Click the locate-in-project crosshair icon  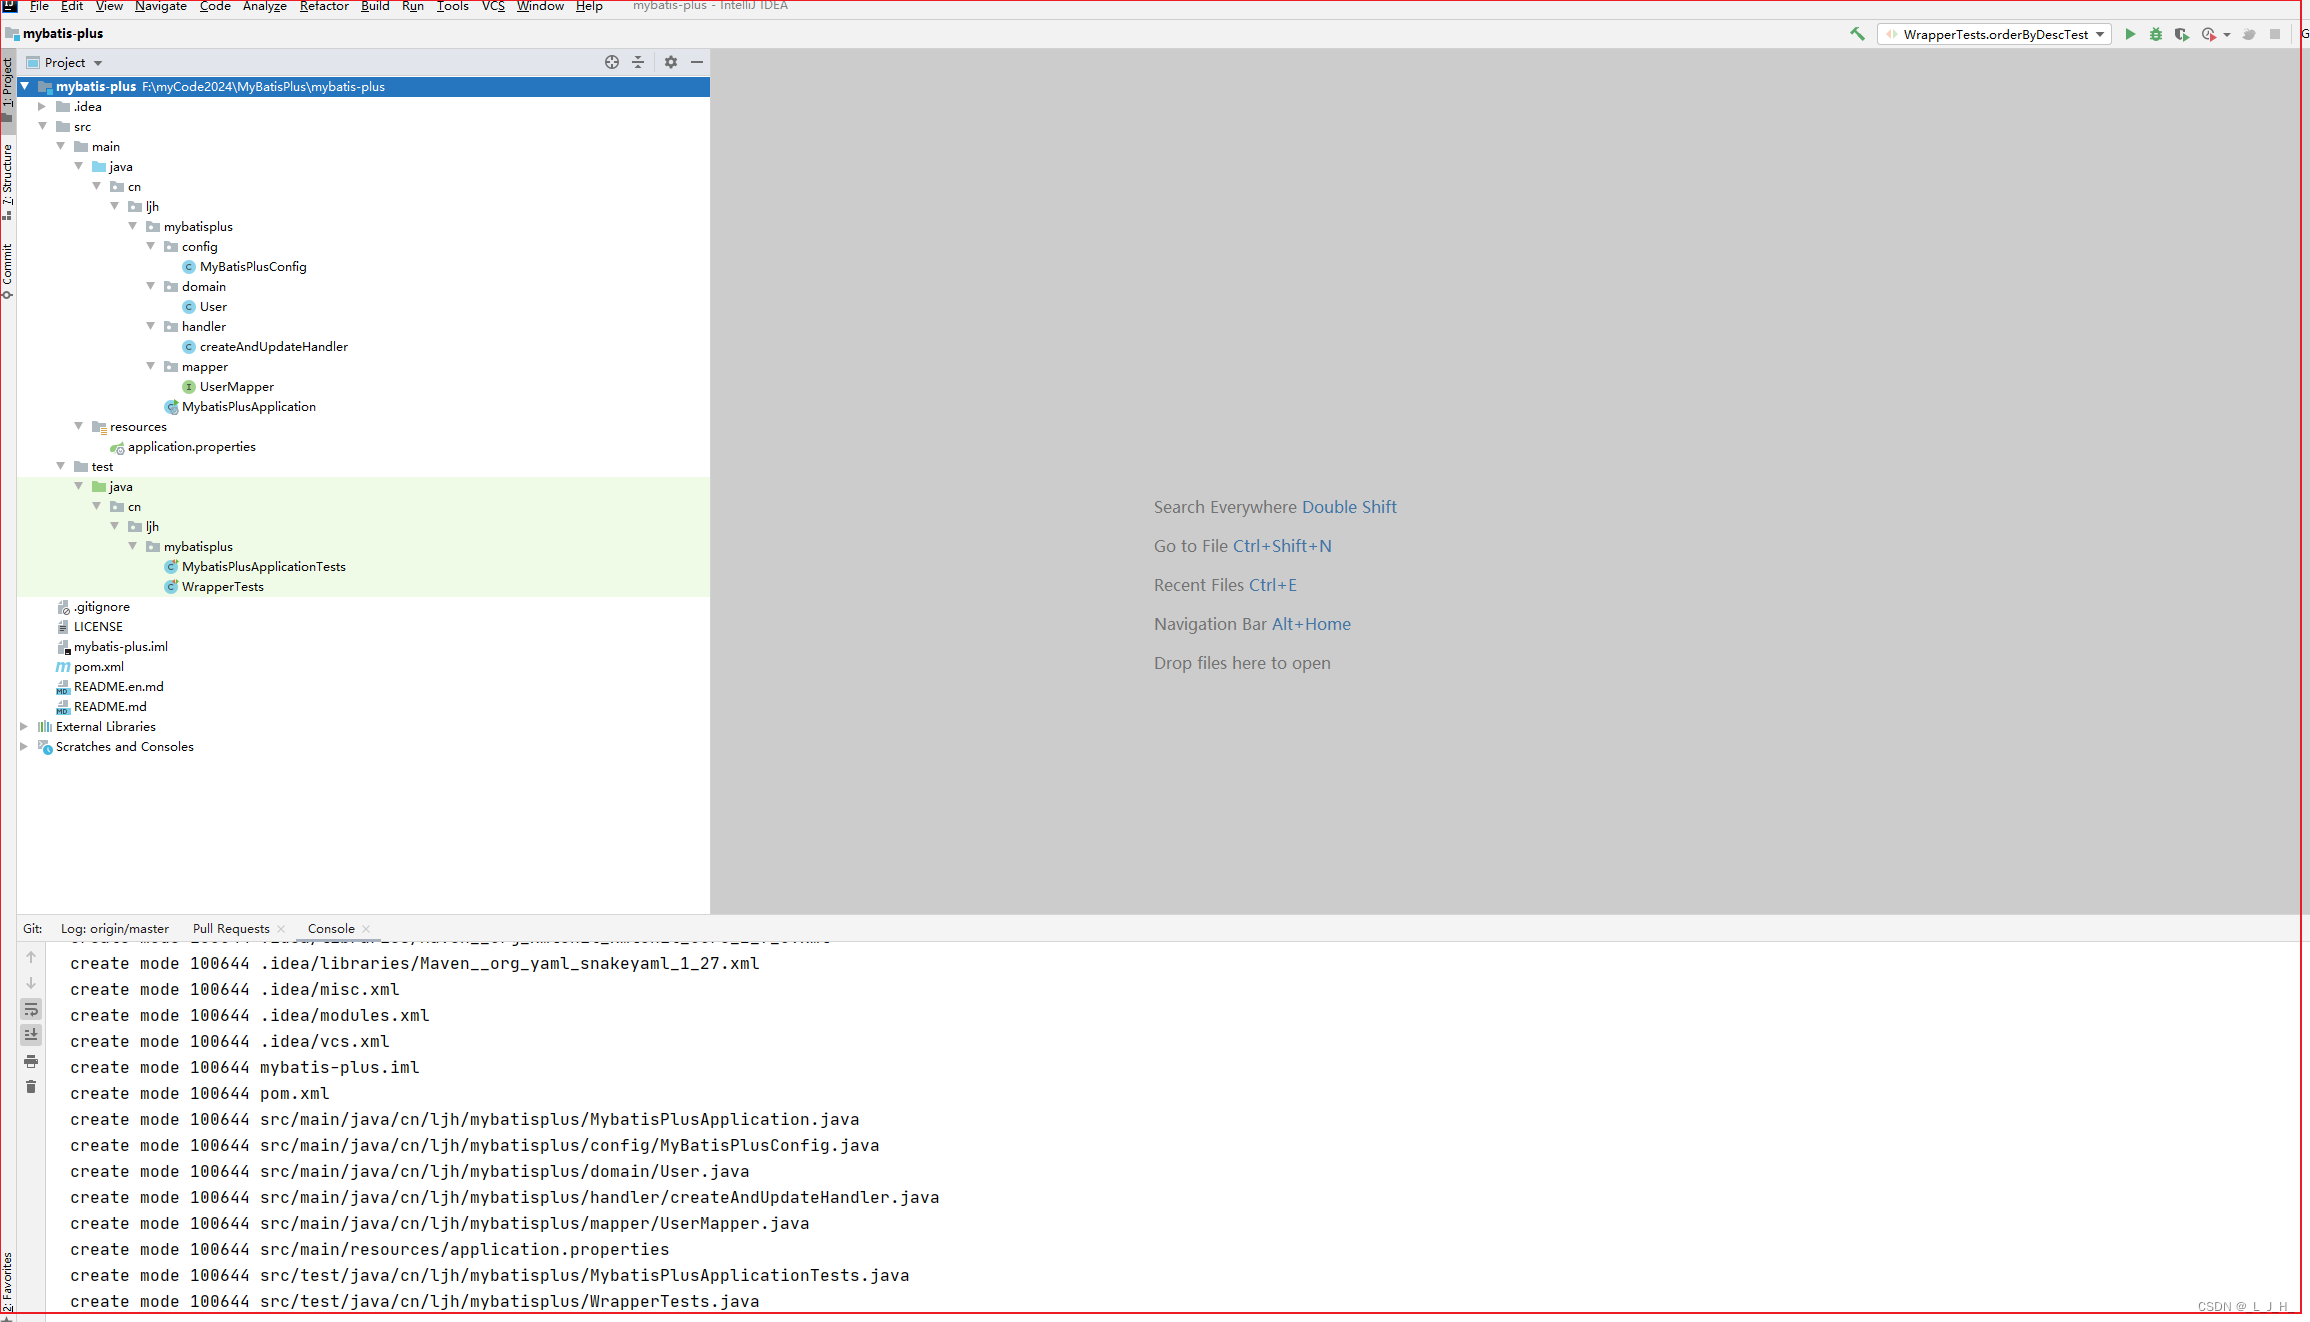point(612,62)
